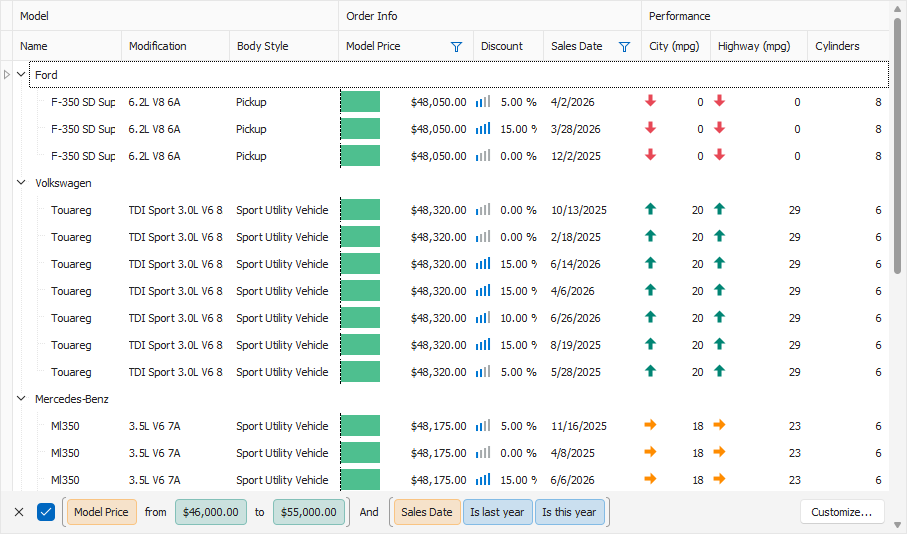Click the Performance band header

pos(765,16)
